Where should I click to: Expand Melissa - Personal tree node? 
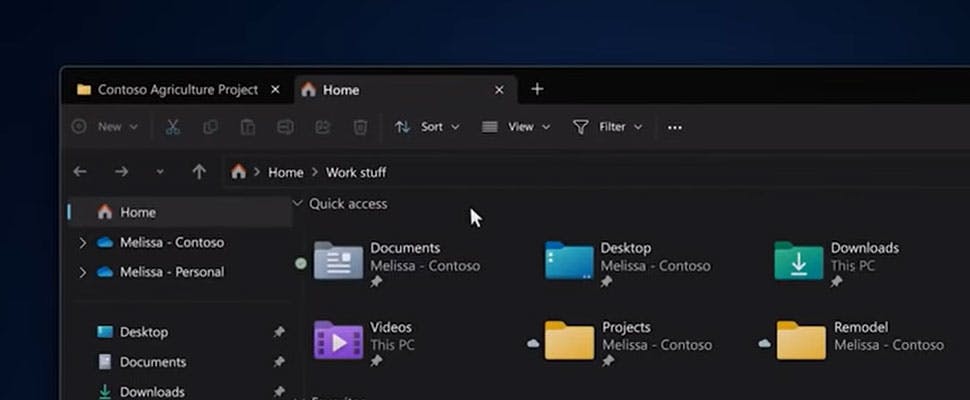(x=83, y=272)
